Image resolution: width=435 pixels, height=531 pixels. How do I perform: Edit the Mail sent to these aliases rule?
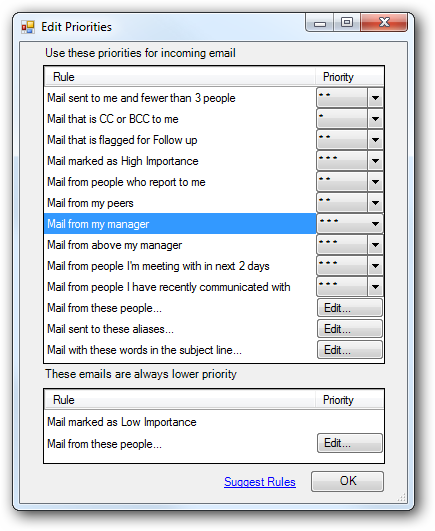[350, 329]
